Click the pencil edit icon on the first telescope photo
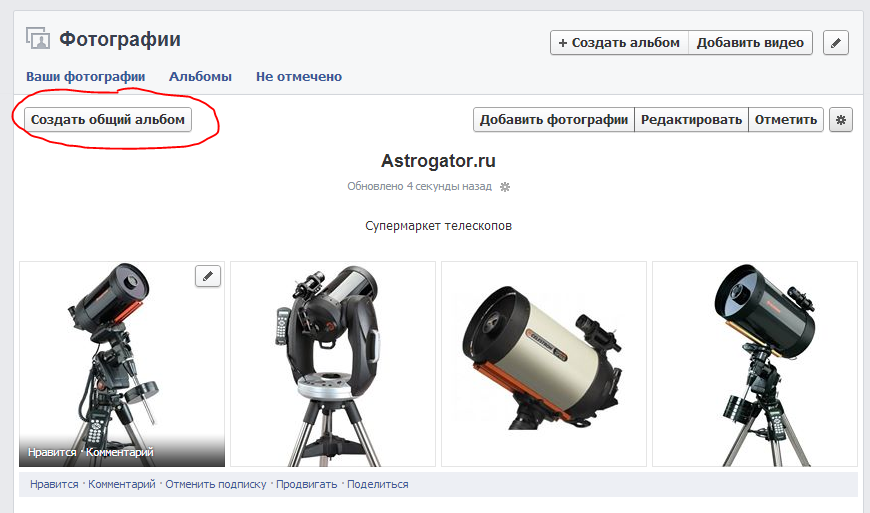Image resolution: width=870 pixels, height=513 pixels. coord(208,276)
